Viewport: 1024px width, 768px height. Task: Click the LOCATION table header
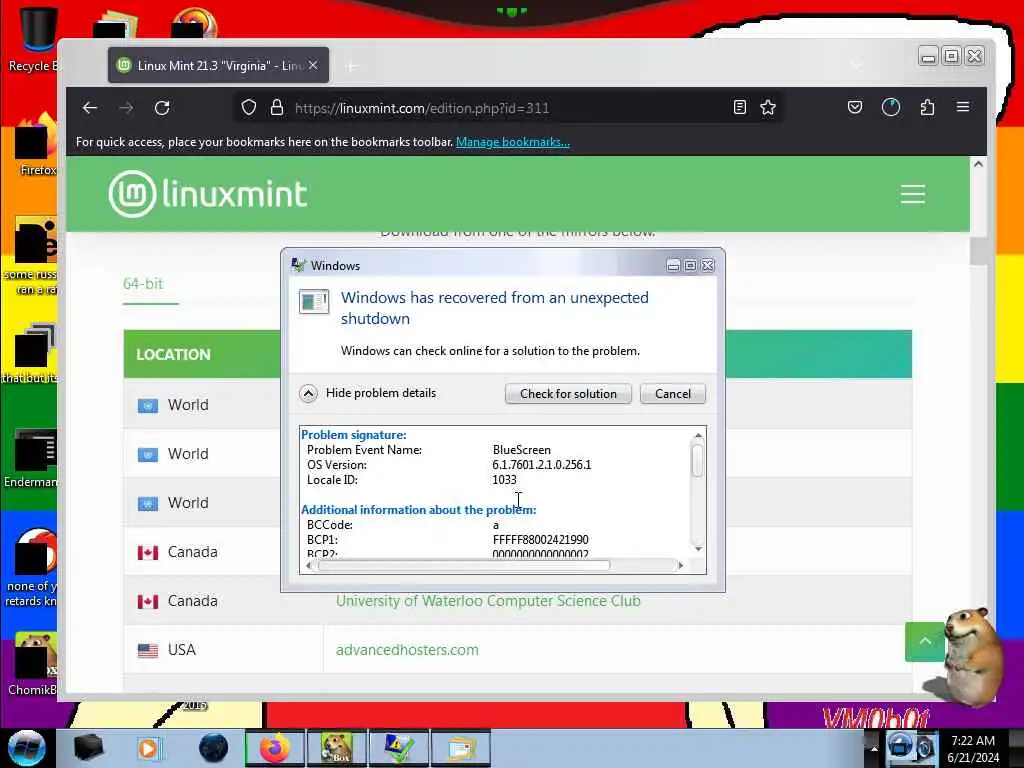(173, 355)
